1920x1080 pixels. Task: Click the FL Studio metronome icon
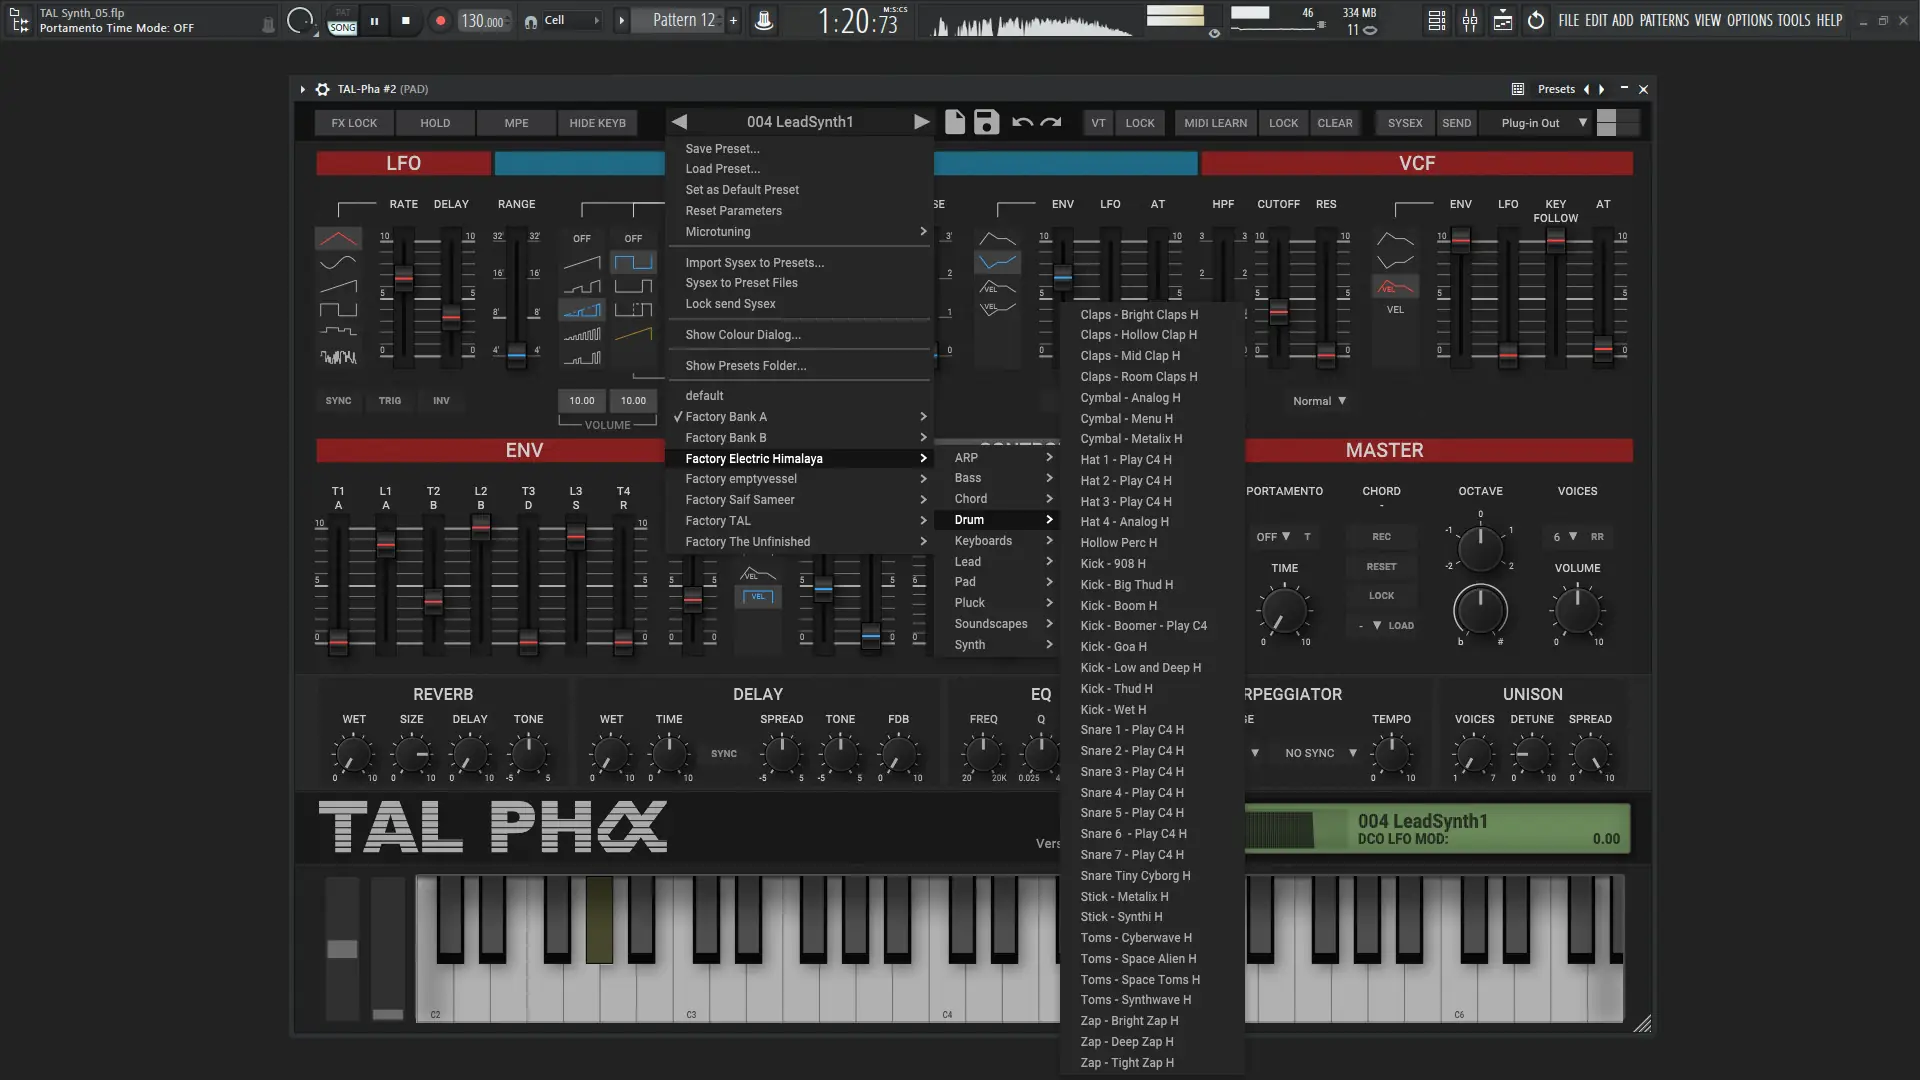pos(764,20)
